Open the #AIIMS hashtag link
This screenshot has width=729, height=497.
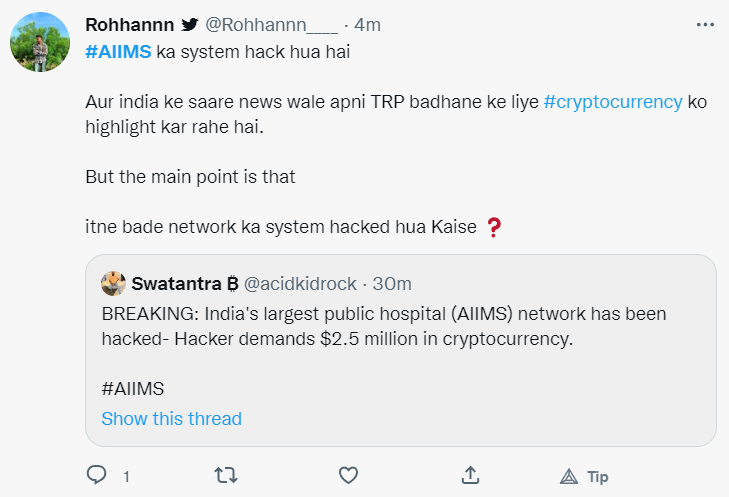click(x=119, y=52)
